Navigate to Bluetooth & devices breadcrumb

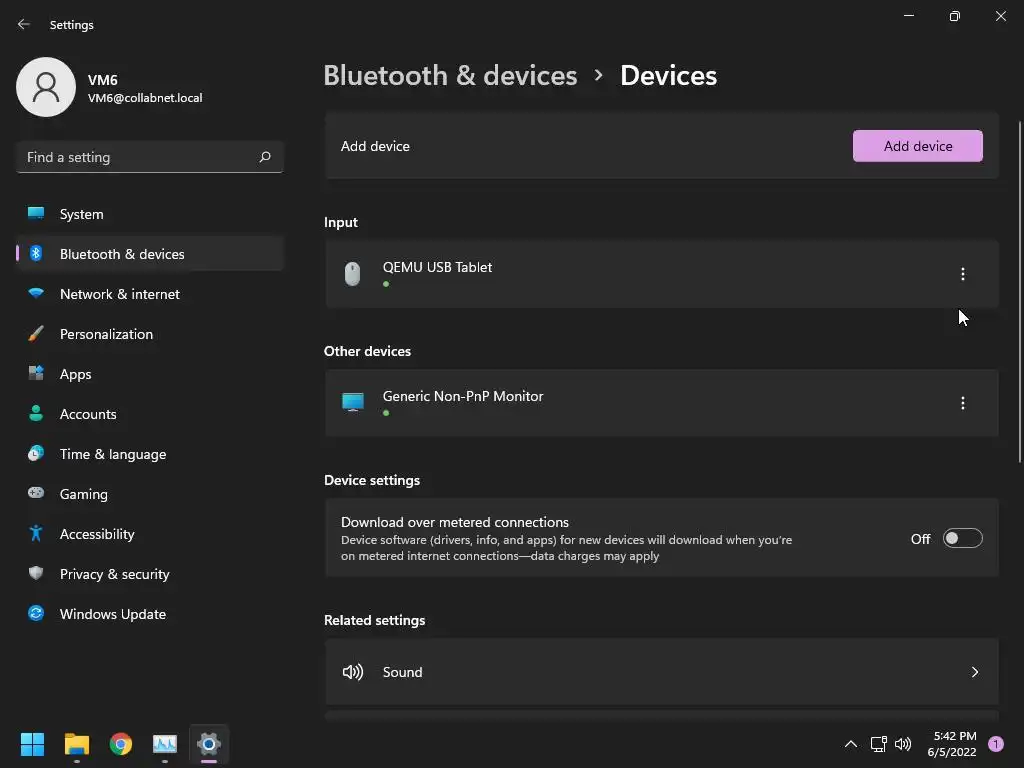click(450, 76)
